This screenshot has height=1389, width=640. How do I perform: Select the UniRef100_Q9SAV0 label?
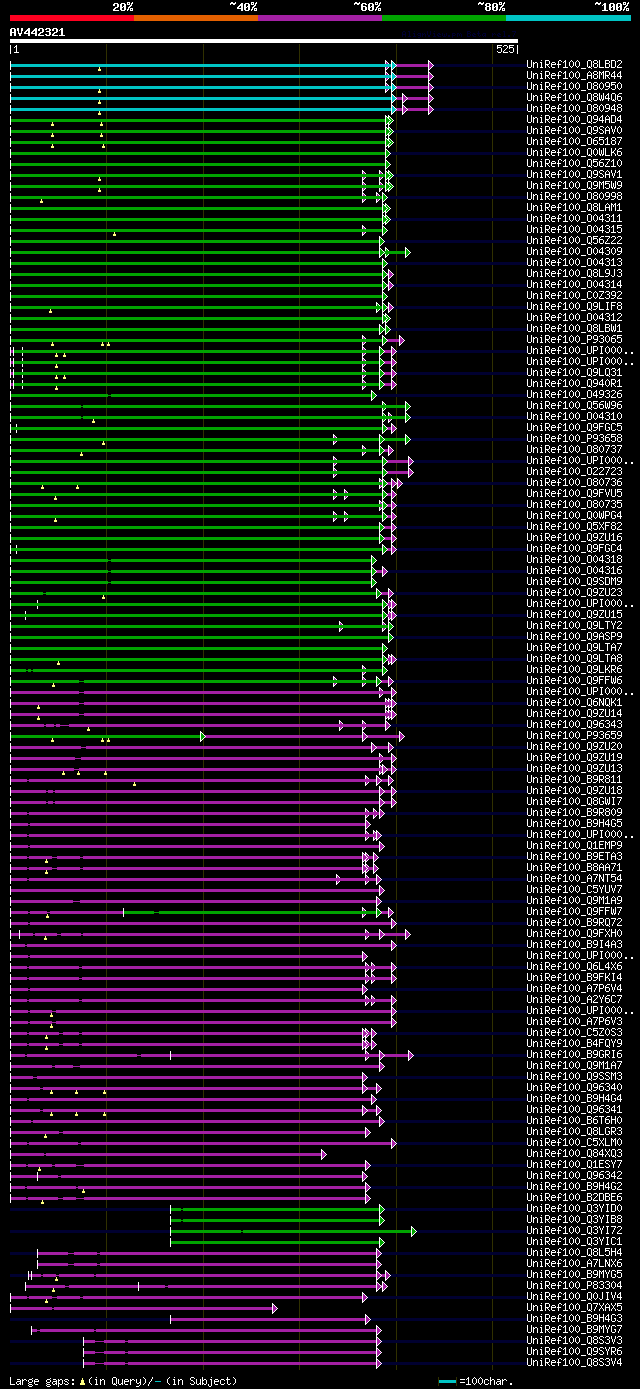tap(574, 131)
